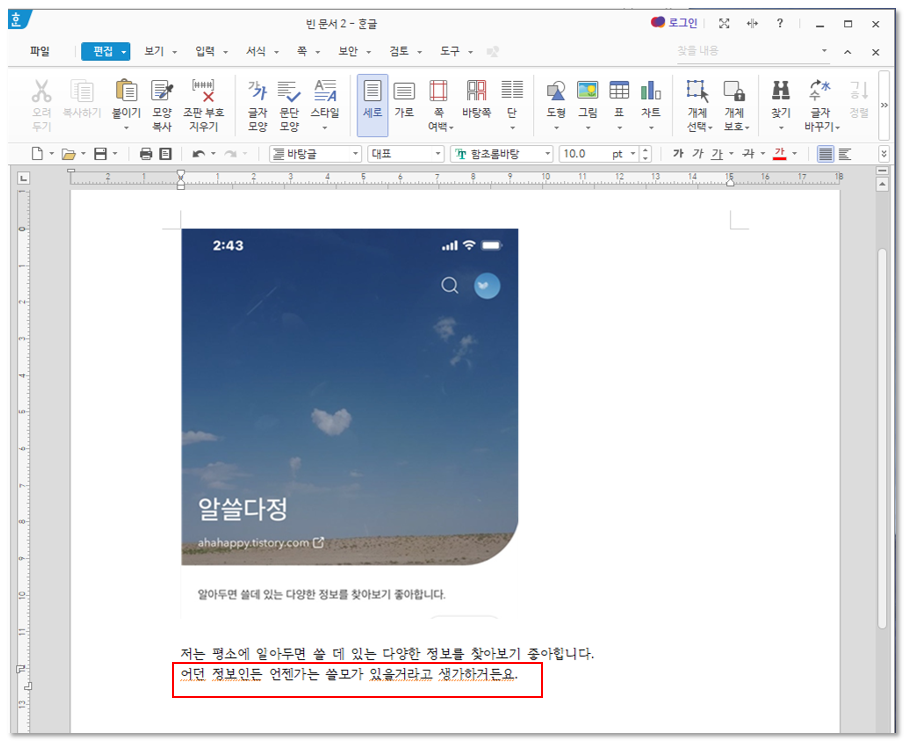Image resolution: width=908 pixels, height=746 pixels.
Task: Click the 바탕쪽 master page icon
Action: (x=477, y=92)
